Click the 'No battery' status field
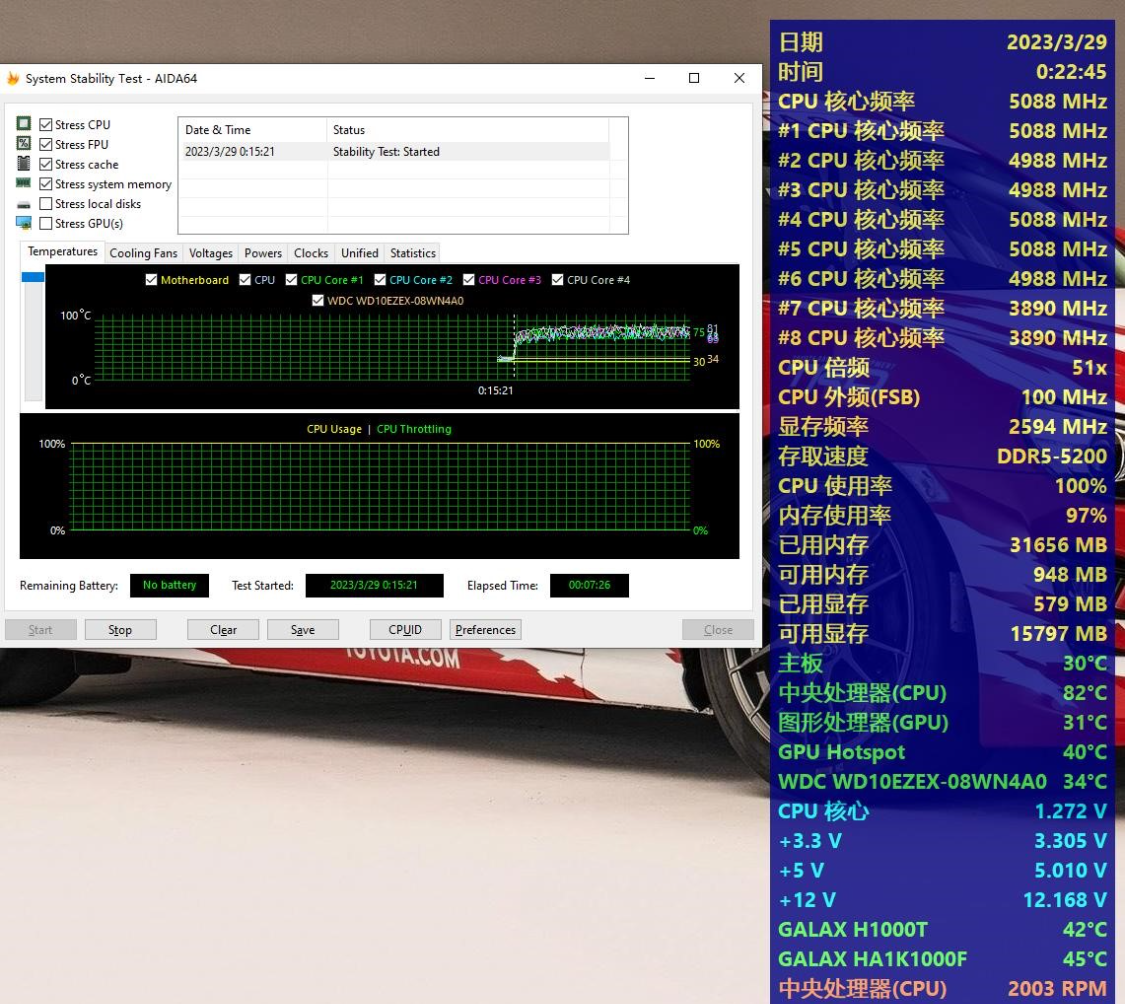 (169, 585)
